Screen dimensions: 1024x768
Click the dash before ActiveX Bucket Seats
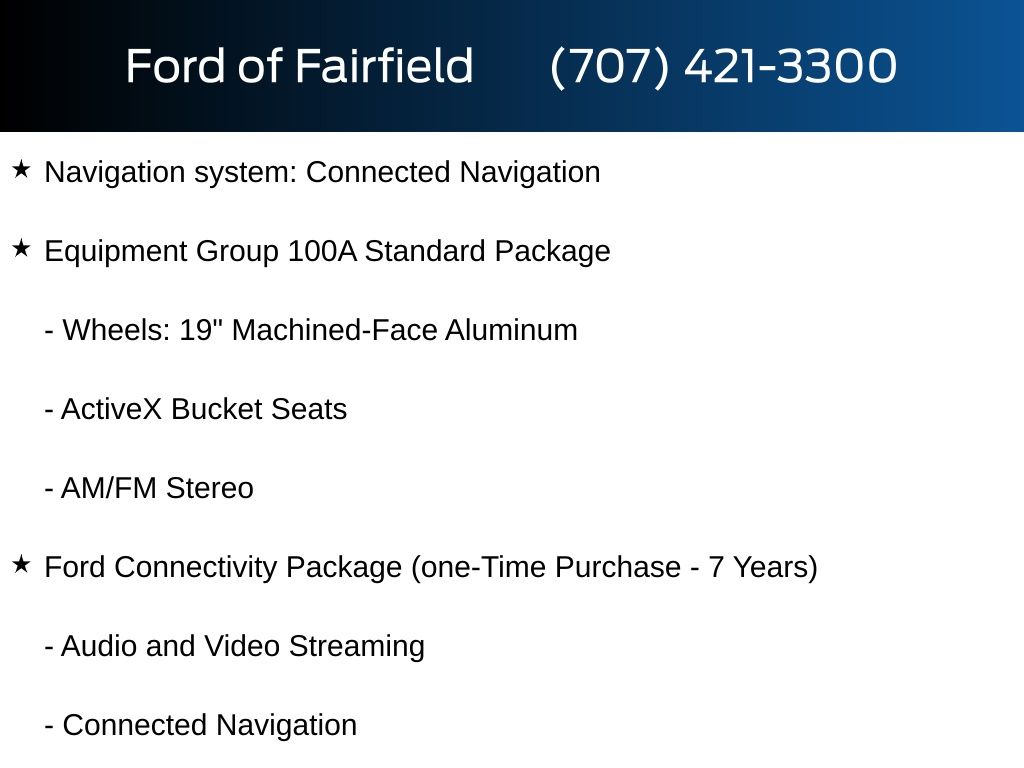[x=49, y=410]
